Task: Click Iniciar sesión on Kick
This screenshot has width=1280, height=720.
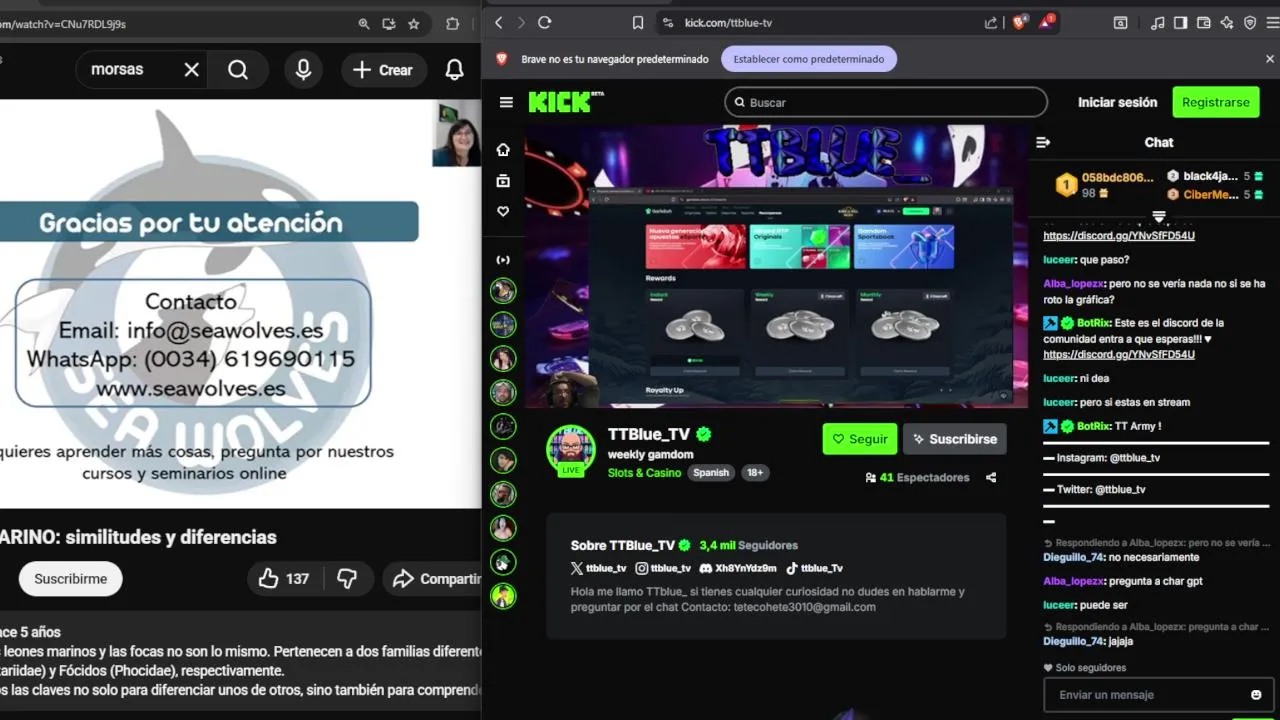Action: (x=1117, y=102)
